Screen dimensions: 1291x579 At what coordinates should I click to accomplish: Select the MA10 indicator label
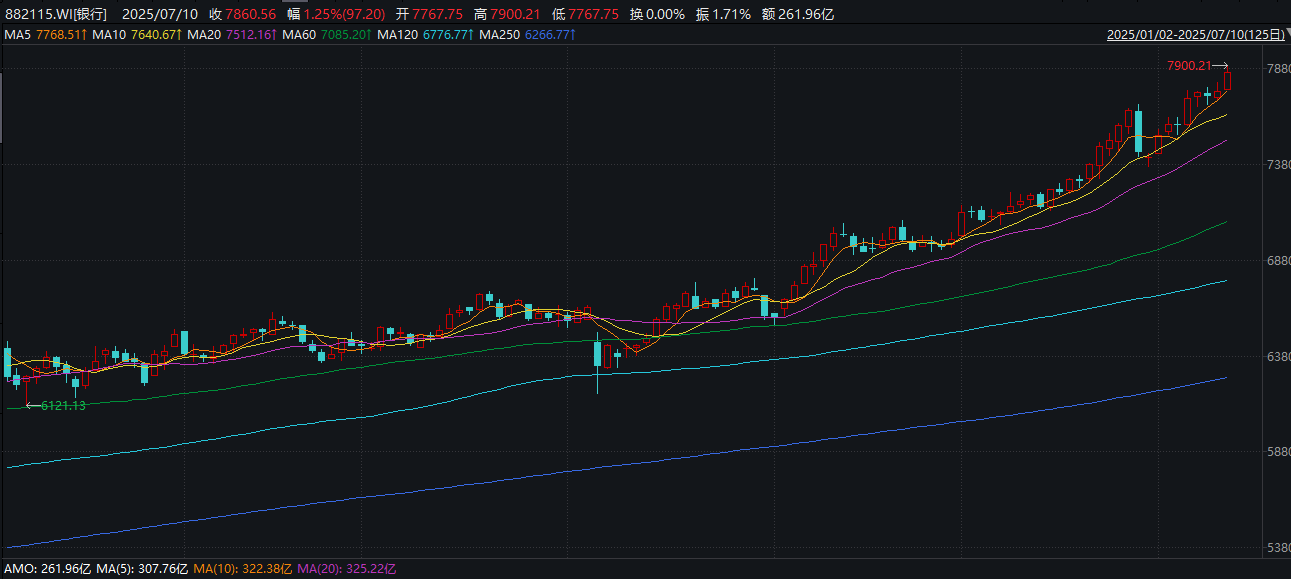point(108,35)
